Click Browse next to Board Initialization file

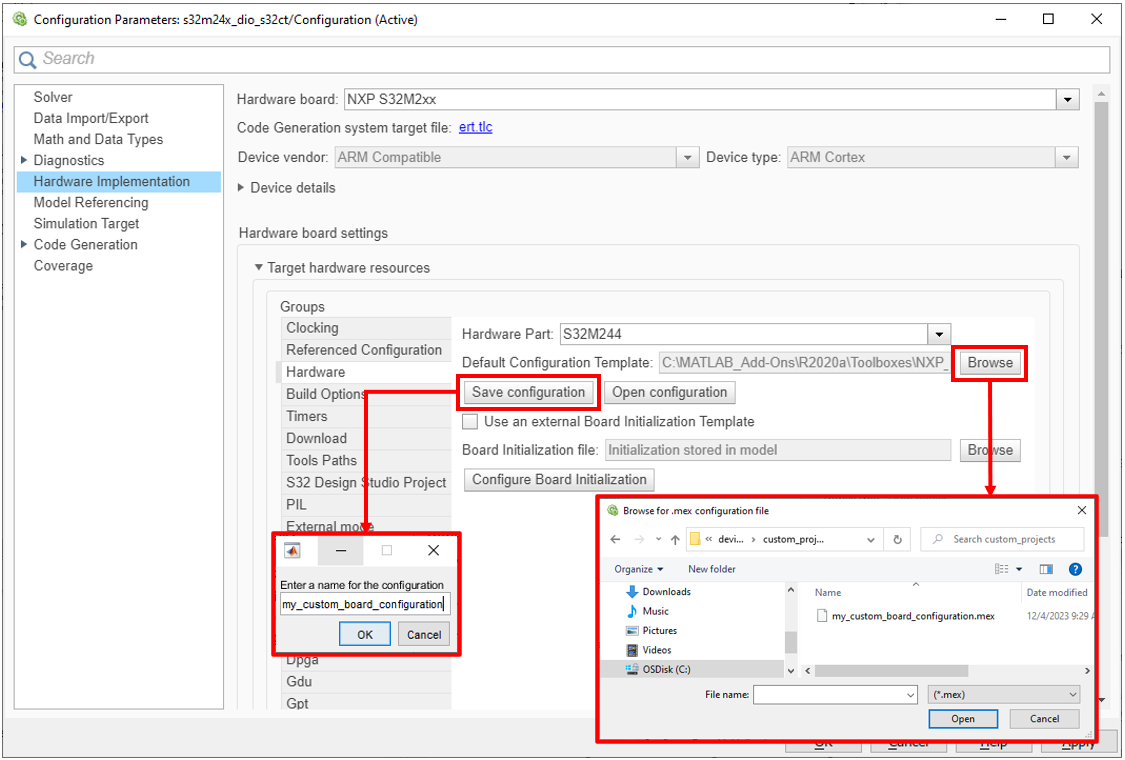[x=990, y=450]
